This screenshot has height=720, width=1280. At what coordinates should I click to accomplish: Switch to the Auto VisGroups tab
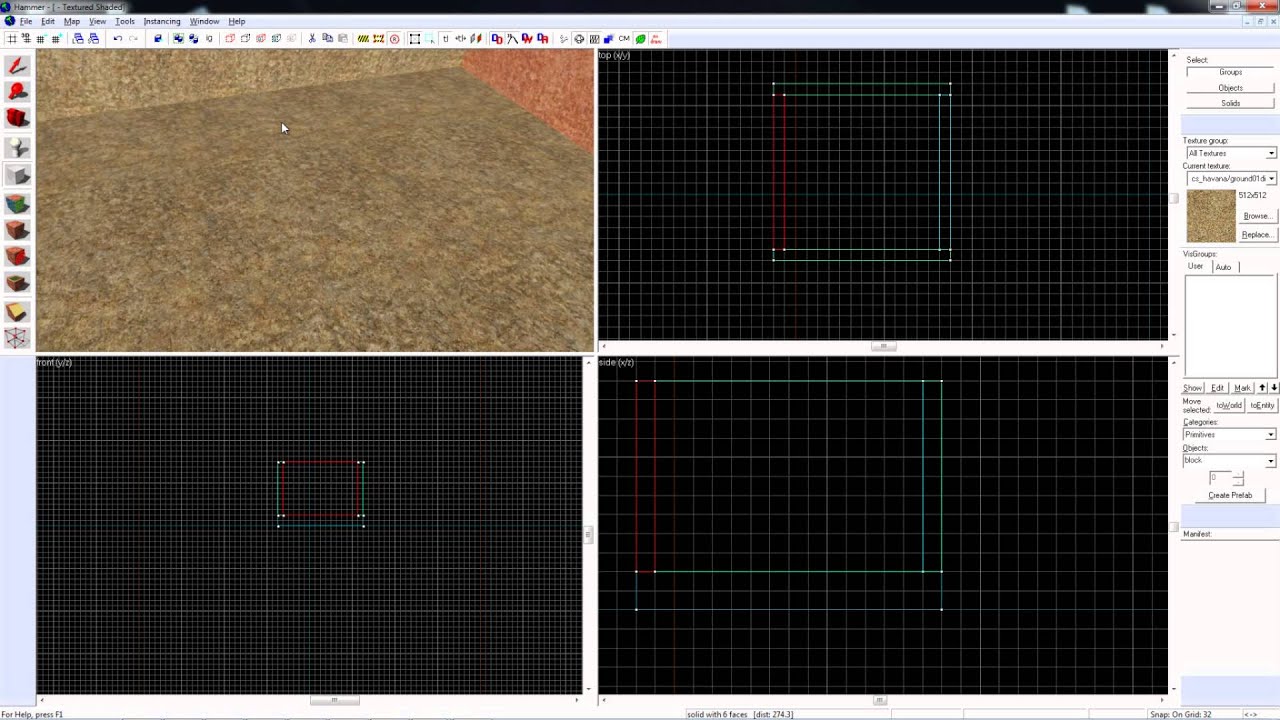[1224, 267]
